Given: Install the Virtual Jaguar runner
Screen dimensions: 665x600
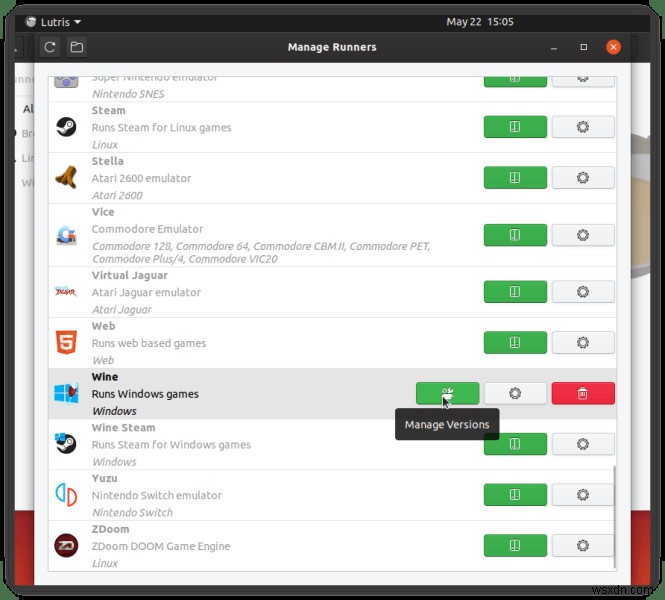Looking at the screenshot, I should (515, 292).
